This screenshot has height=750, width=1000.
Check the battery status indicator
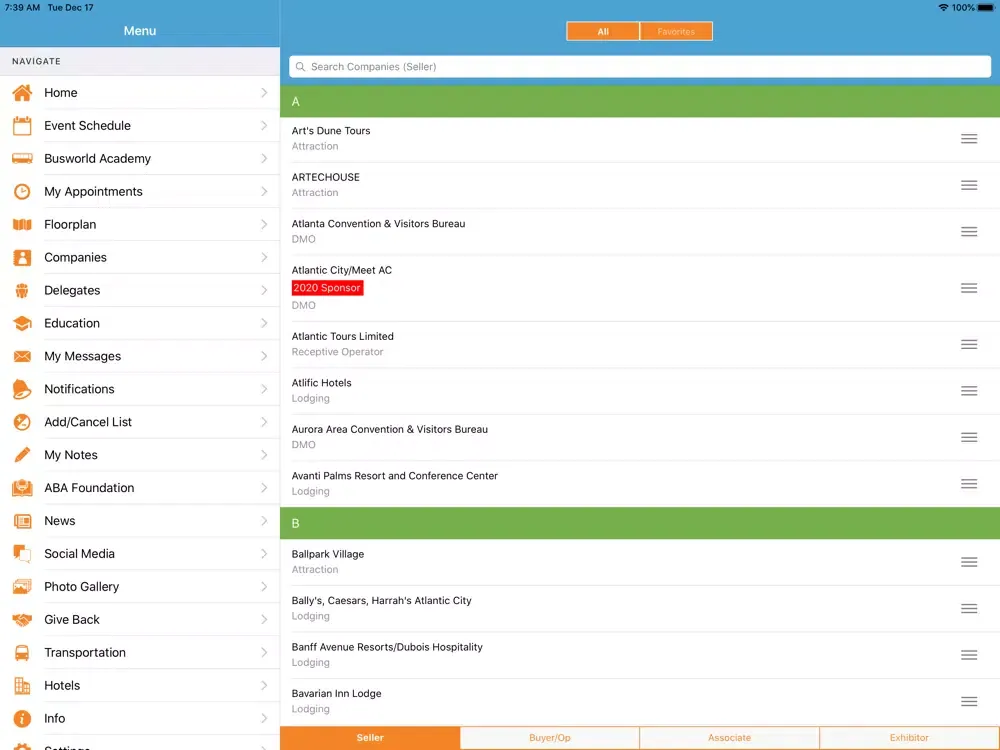click(x=985, y=8)
